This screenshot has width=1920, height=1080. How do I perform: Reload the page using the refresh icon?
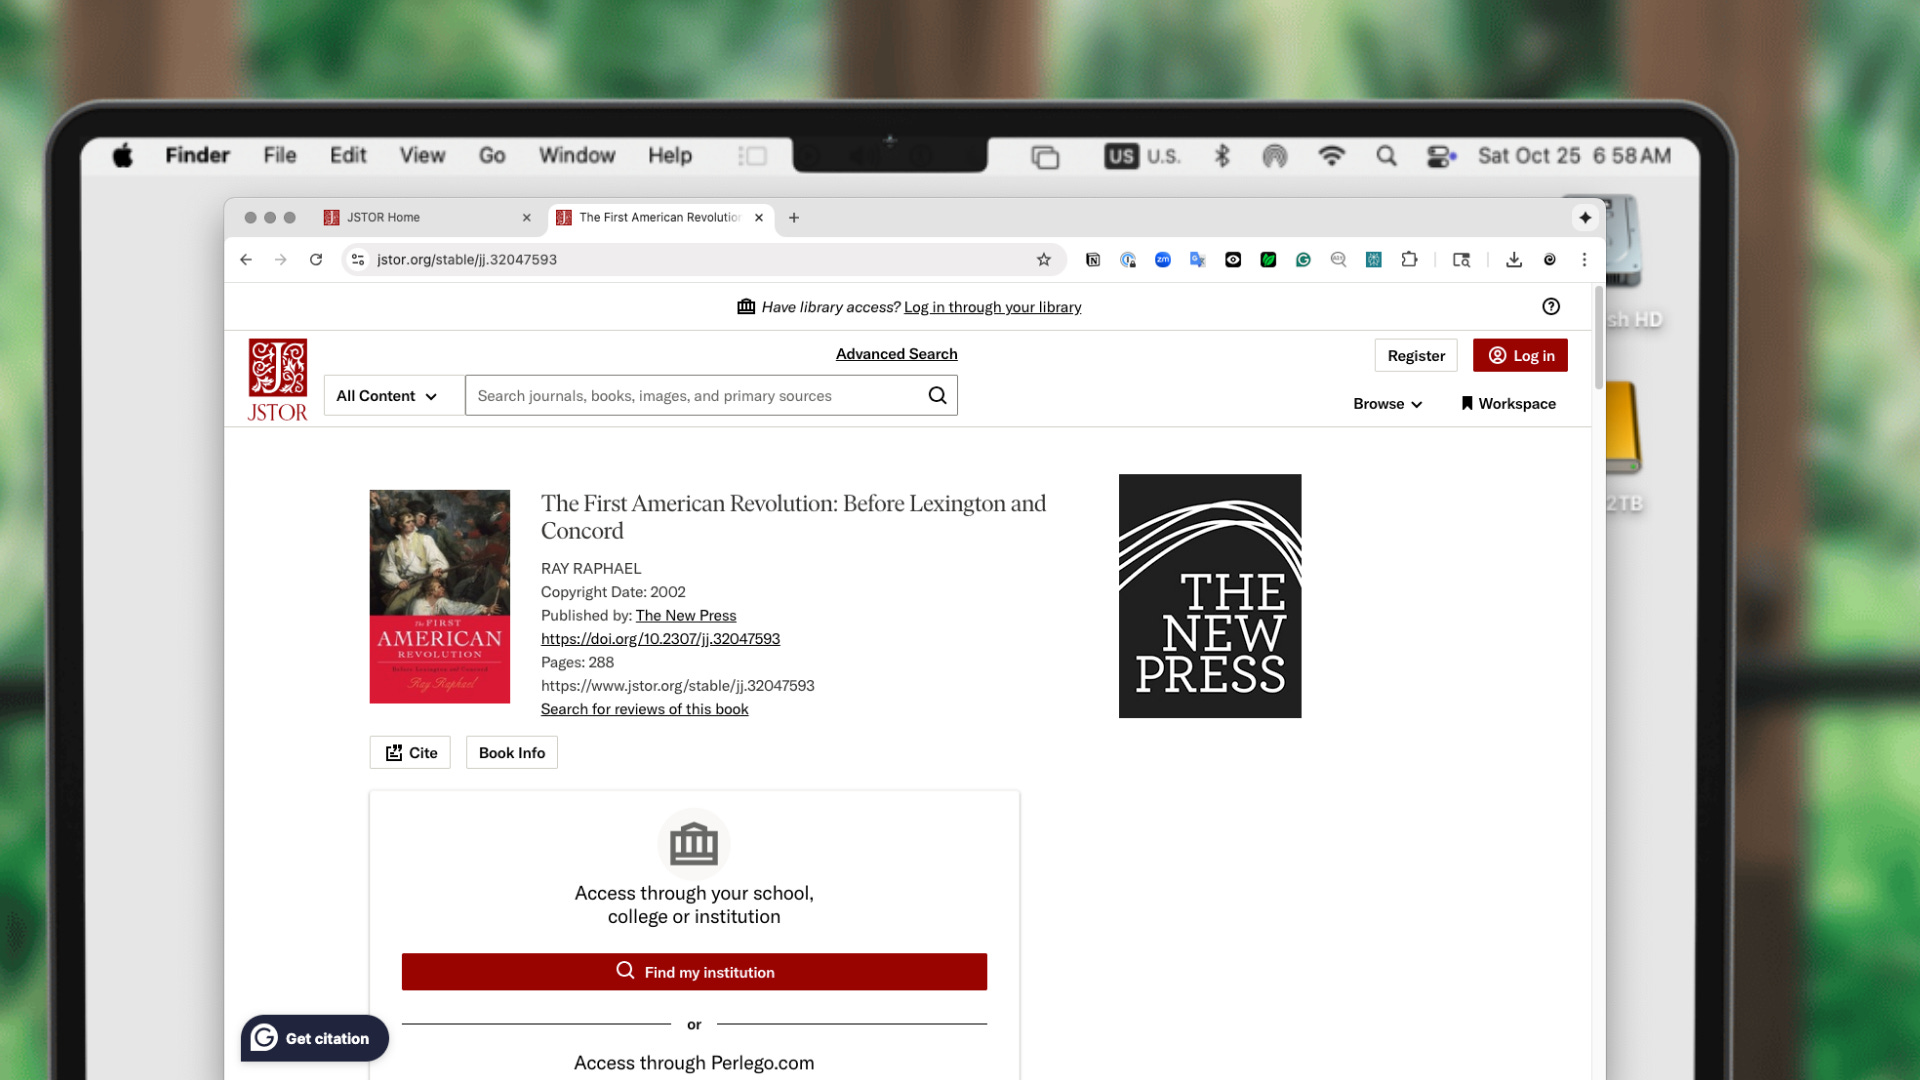(x=316, y=260)
